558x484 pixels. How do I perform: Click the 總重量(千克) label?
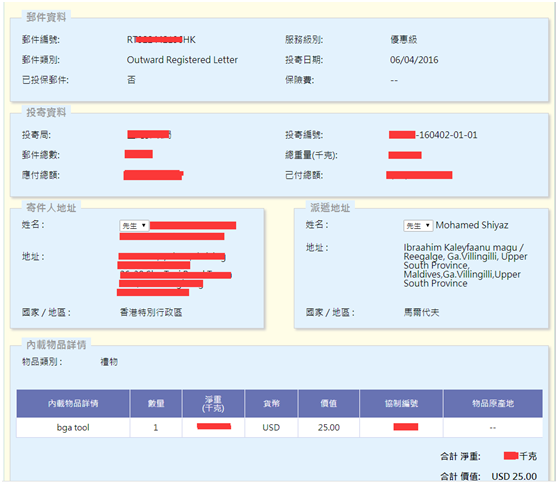point(311,155)
